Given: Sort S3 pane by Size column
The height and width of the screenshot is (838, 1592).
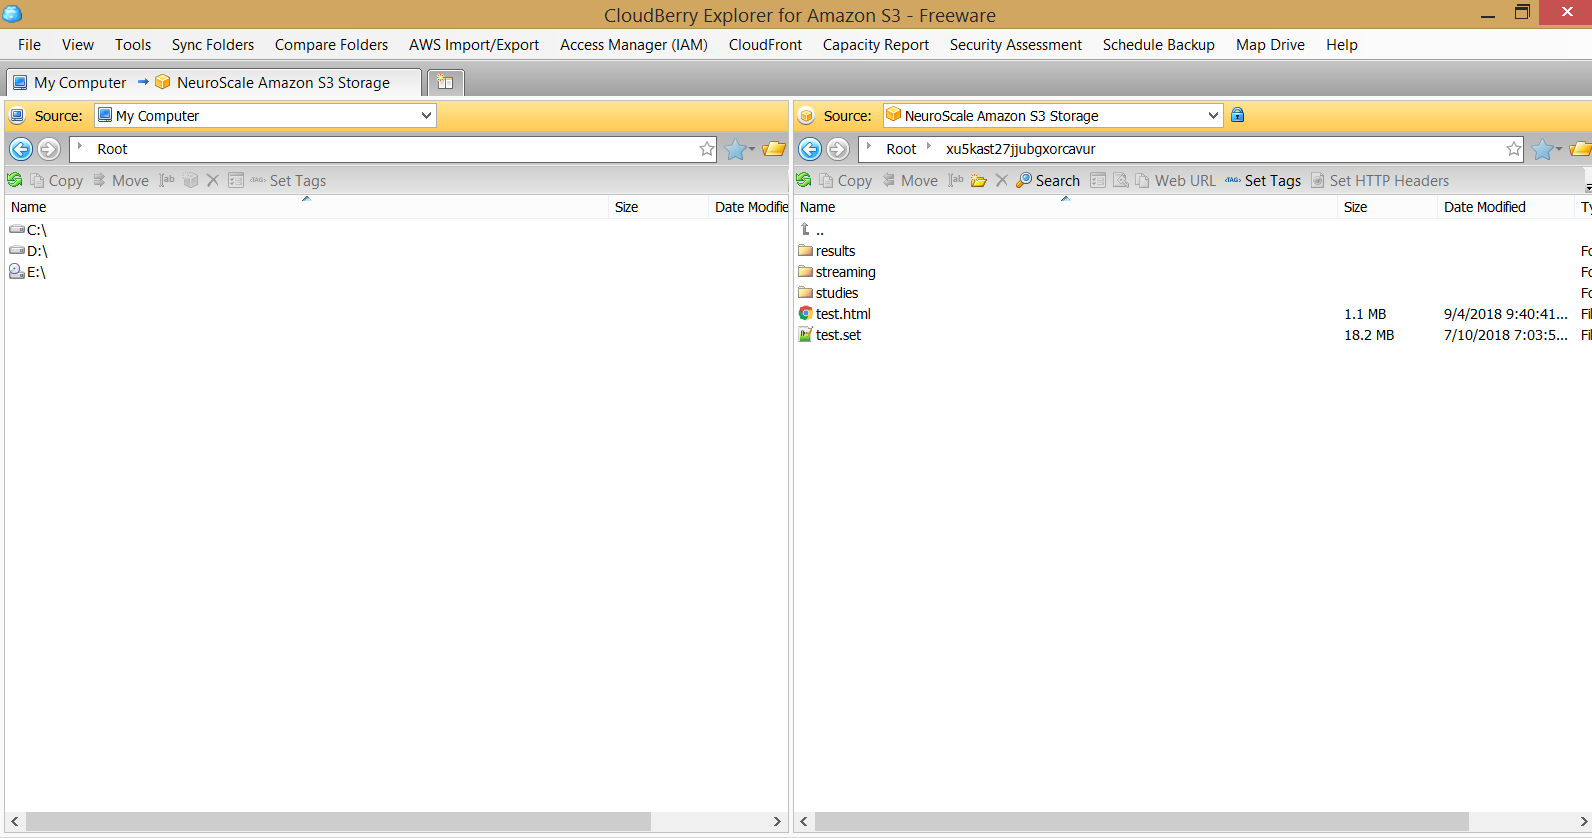Looking at the screenshot, I should point(1388,207).
